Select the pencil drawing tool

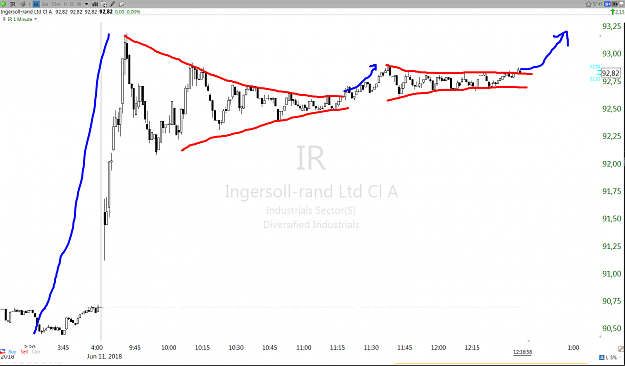(x=112, y=4)
